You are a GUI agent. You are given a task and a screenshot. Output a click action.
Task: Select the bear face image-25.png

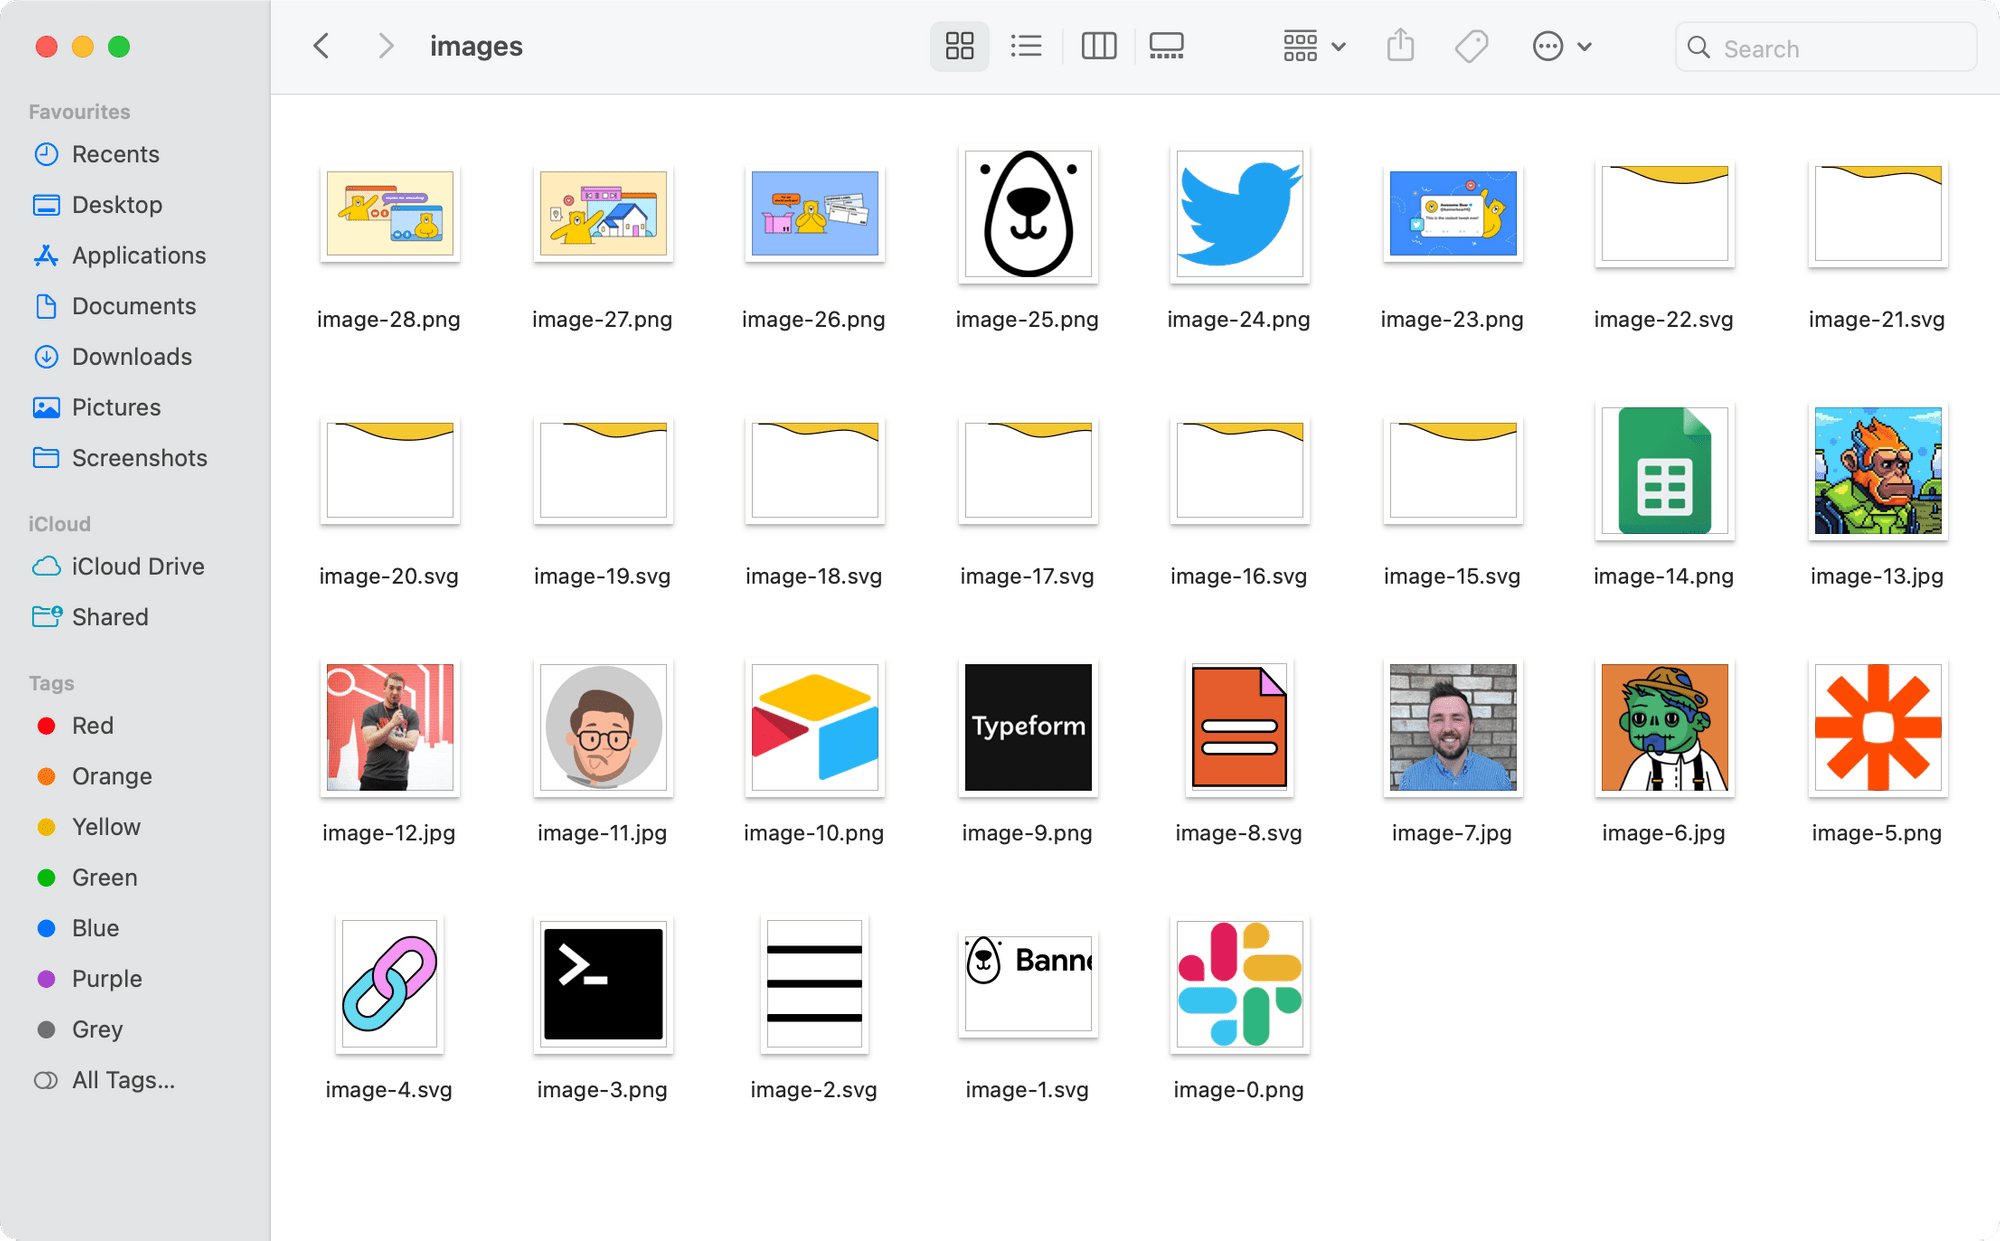pos(1028,214)
